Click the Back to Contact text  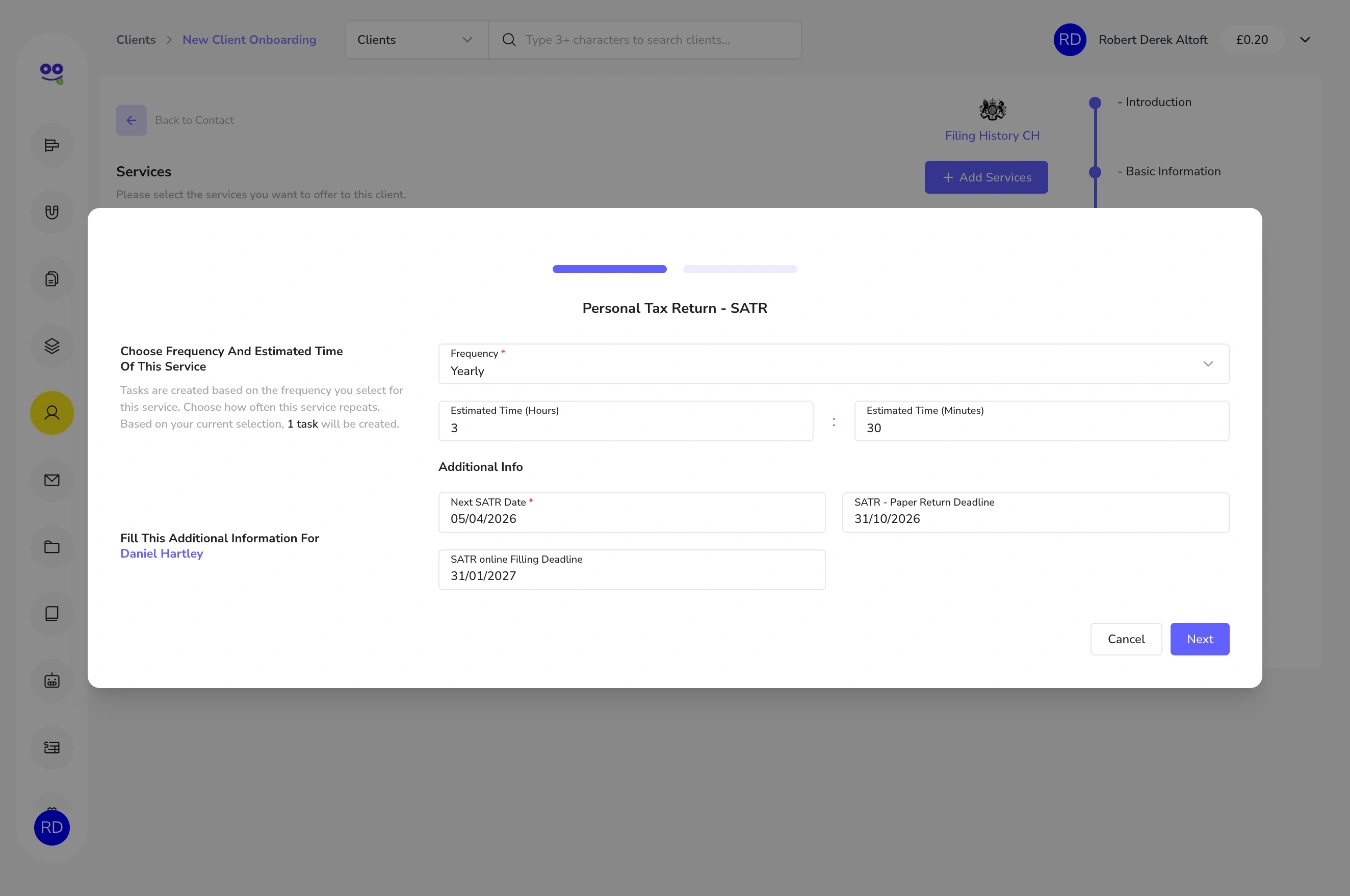coord(195,120)
